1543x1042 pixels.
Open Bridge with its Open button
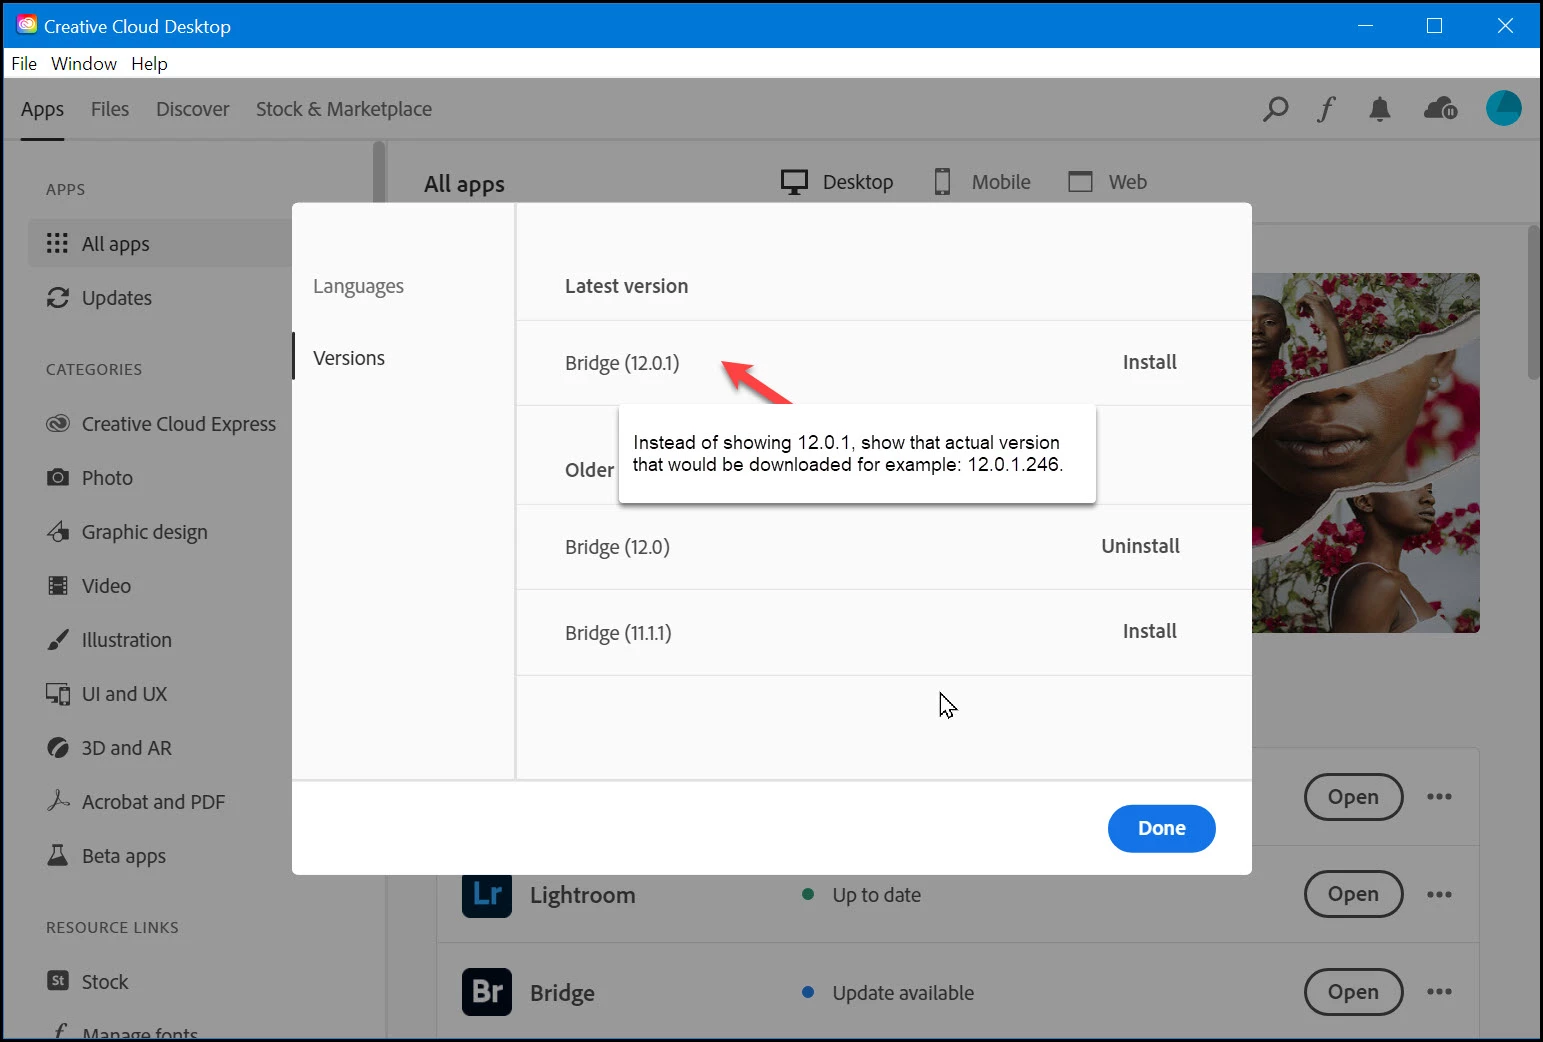(x=1353, y=992)
